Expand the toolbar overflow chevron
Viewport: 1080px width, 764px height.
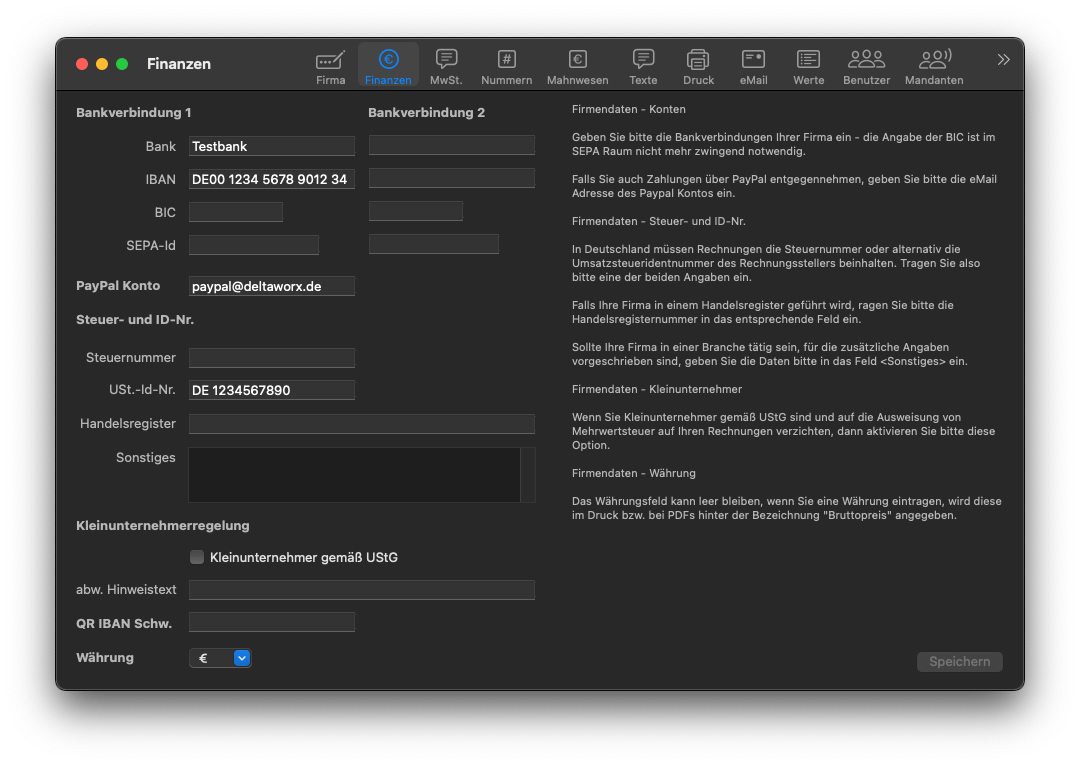pyautogui.click(x=1003, y=60)
